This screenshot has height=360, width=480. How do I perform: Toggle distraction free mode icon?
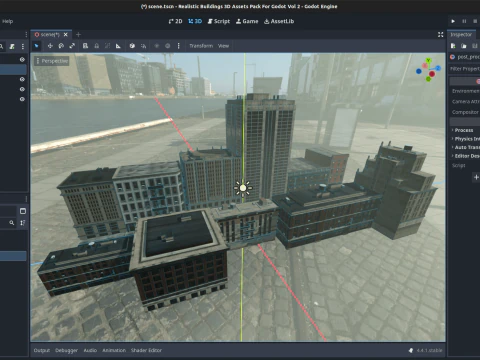point(440,35)
